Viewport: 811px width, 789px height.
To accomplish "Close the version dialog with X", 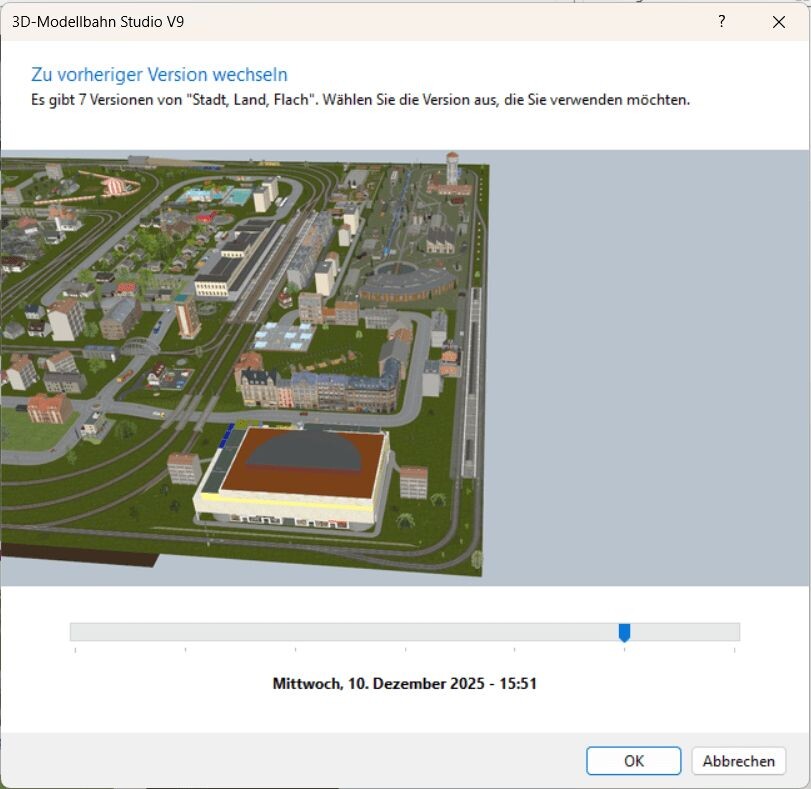I will pyautogui.click(x=779, y=21).
